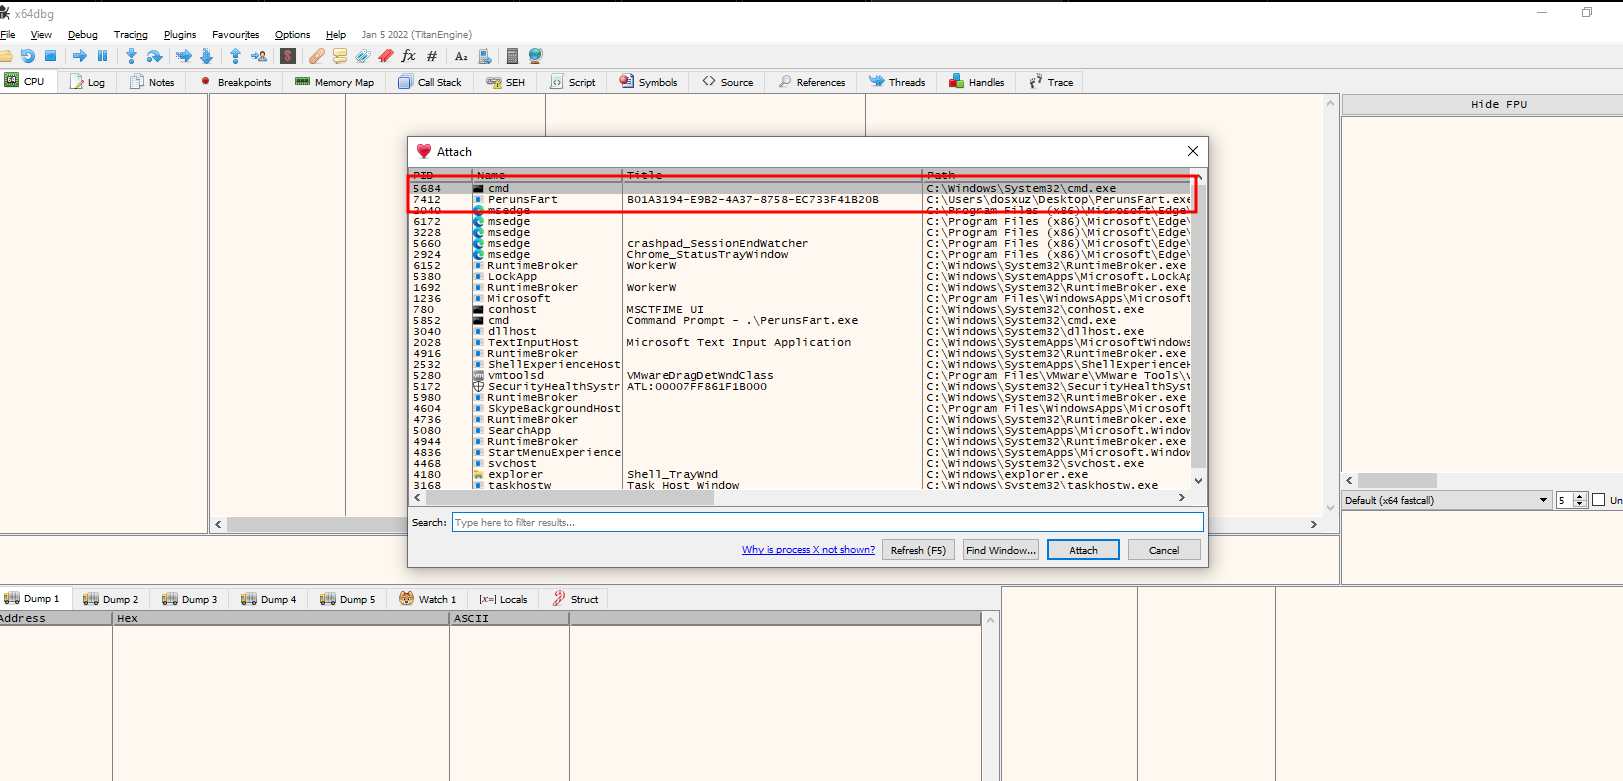Increase the argument count spinner value
This screenshot has width=1623, height=781.
click(x=1581, y=496)
